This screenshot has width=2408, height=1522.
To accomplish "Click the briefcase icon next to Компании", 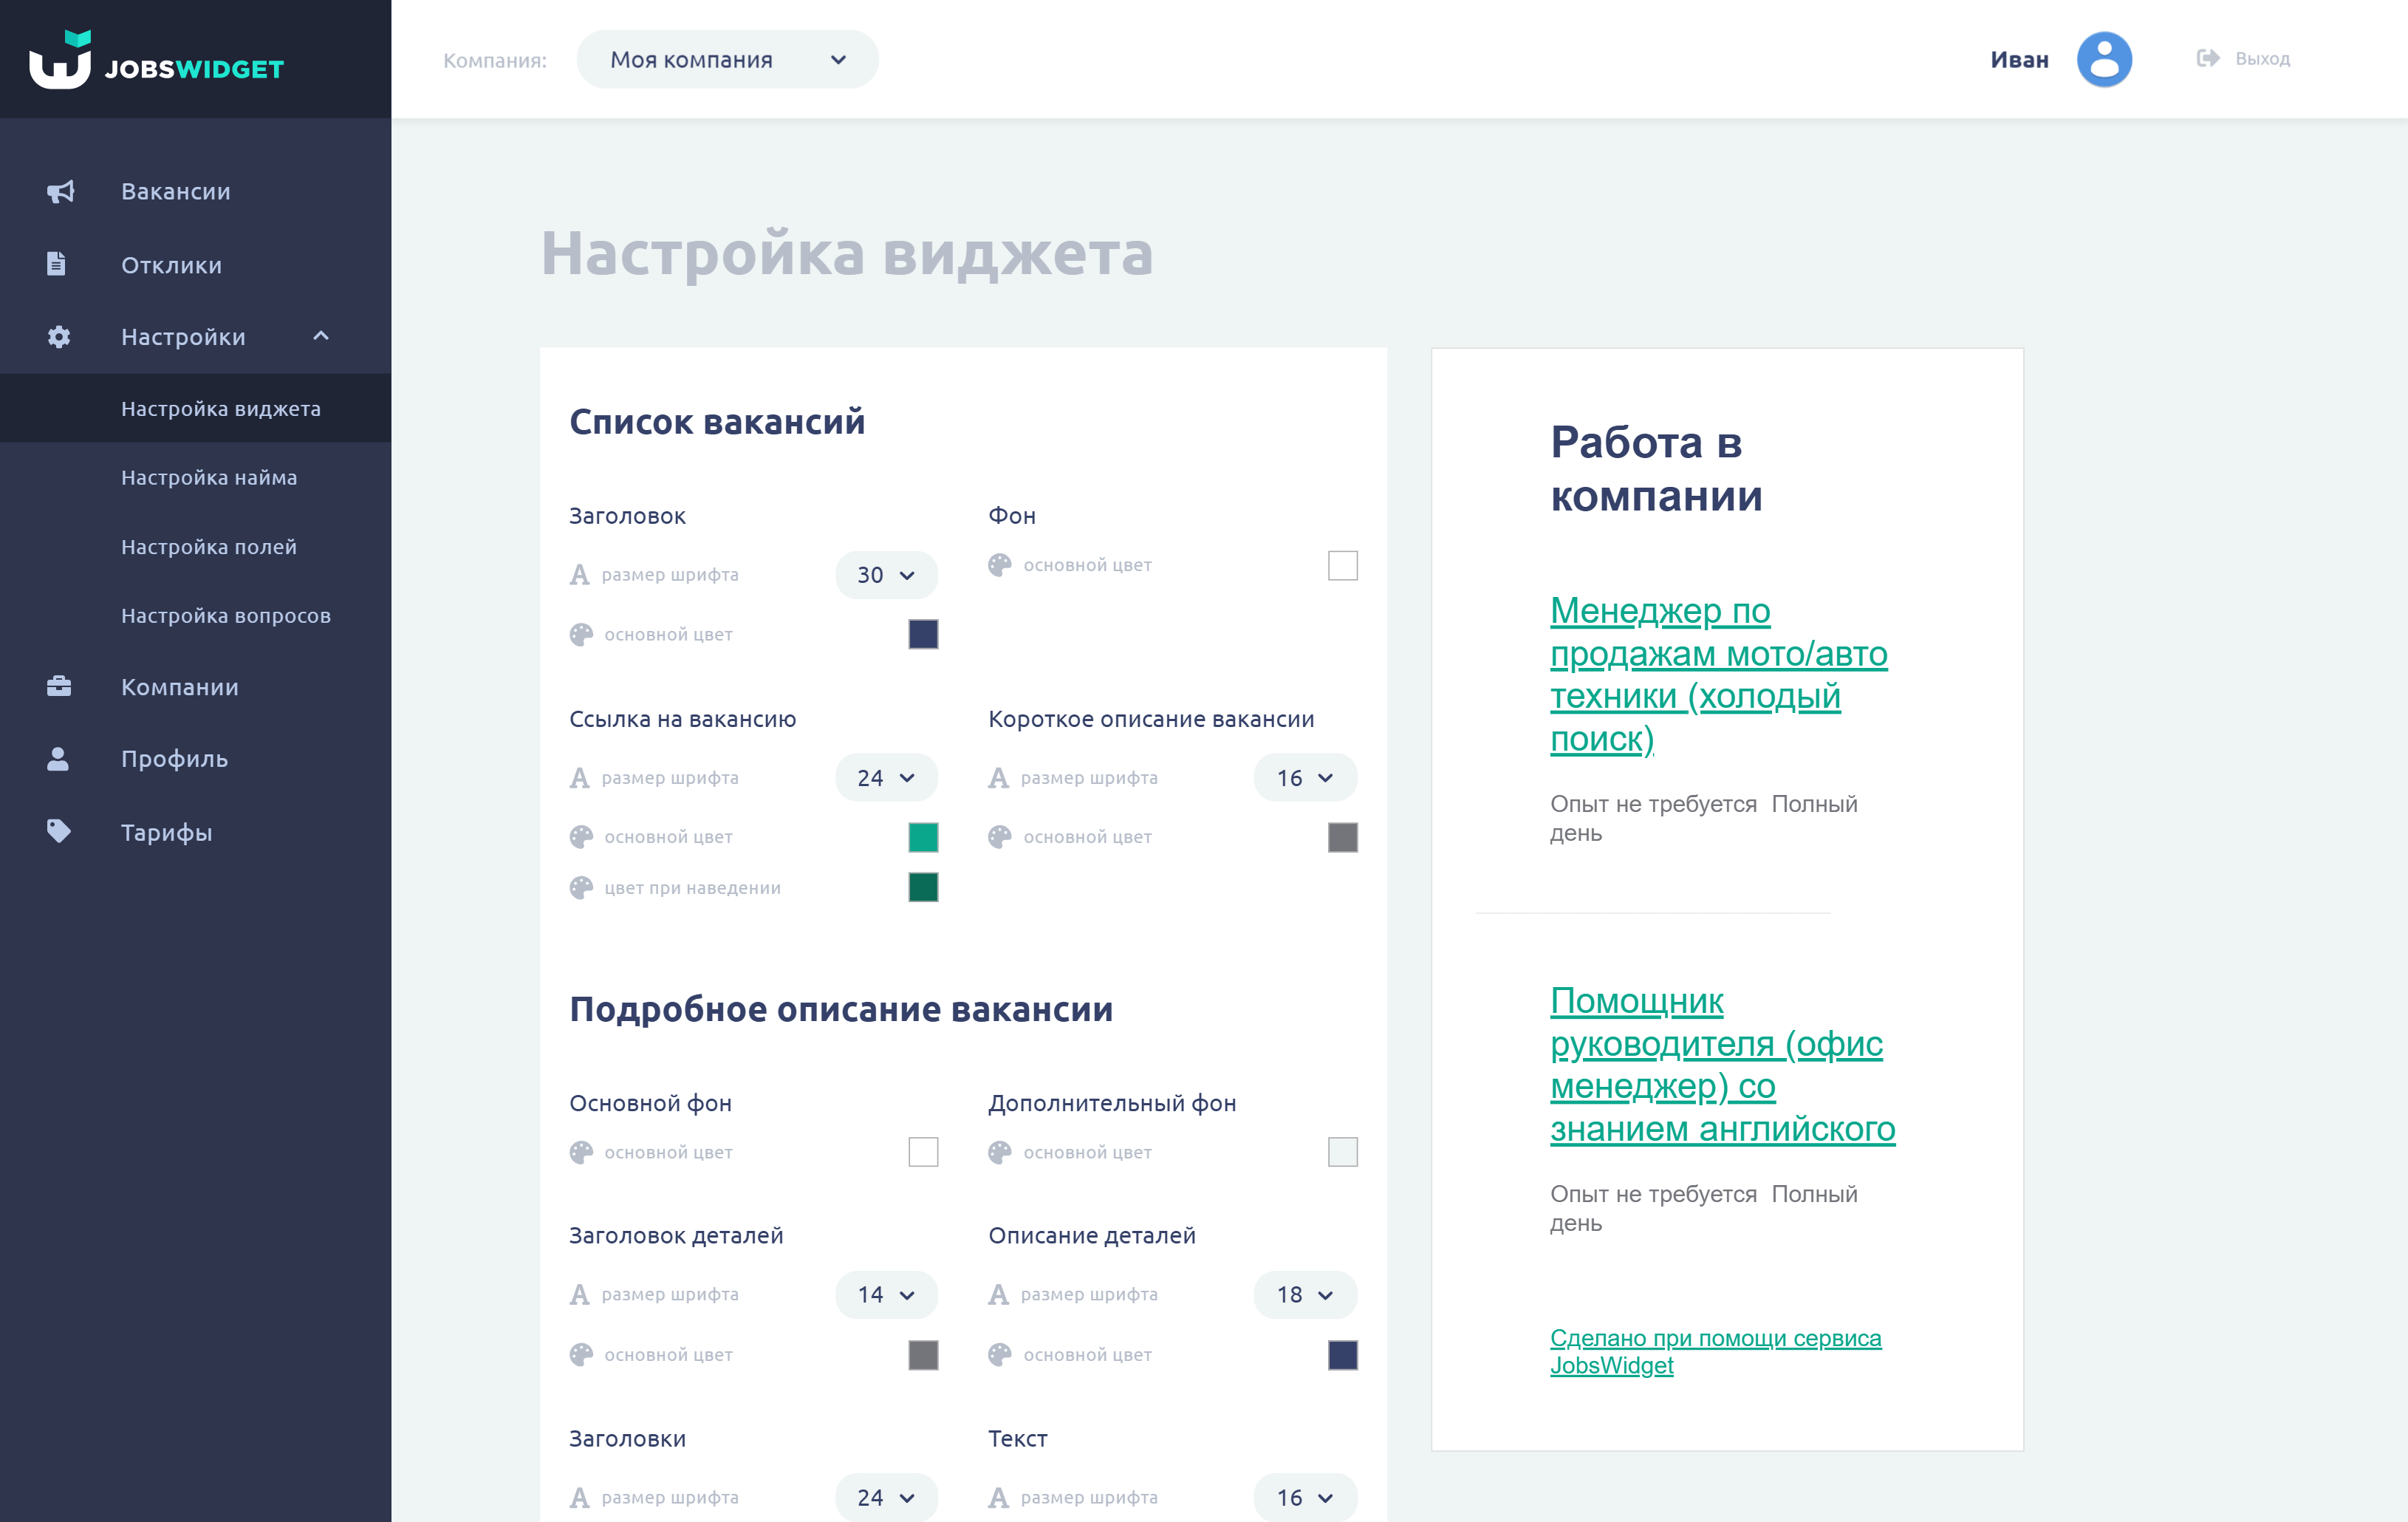I will point(59,686).
